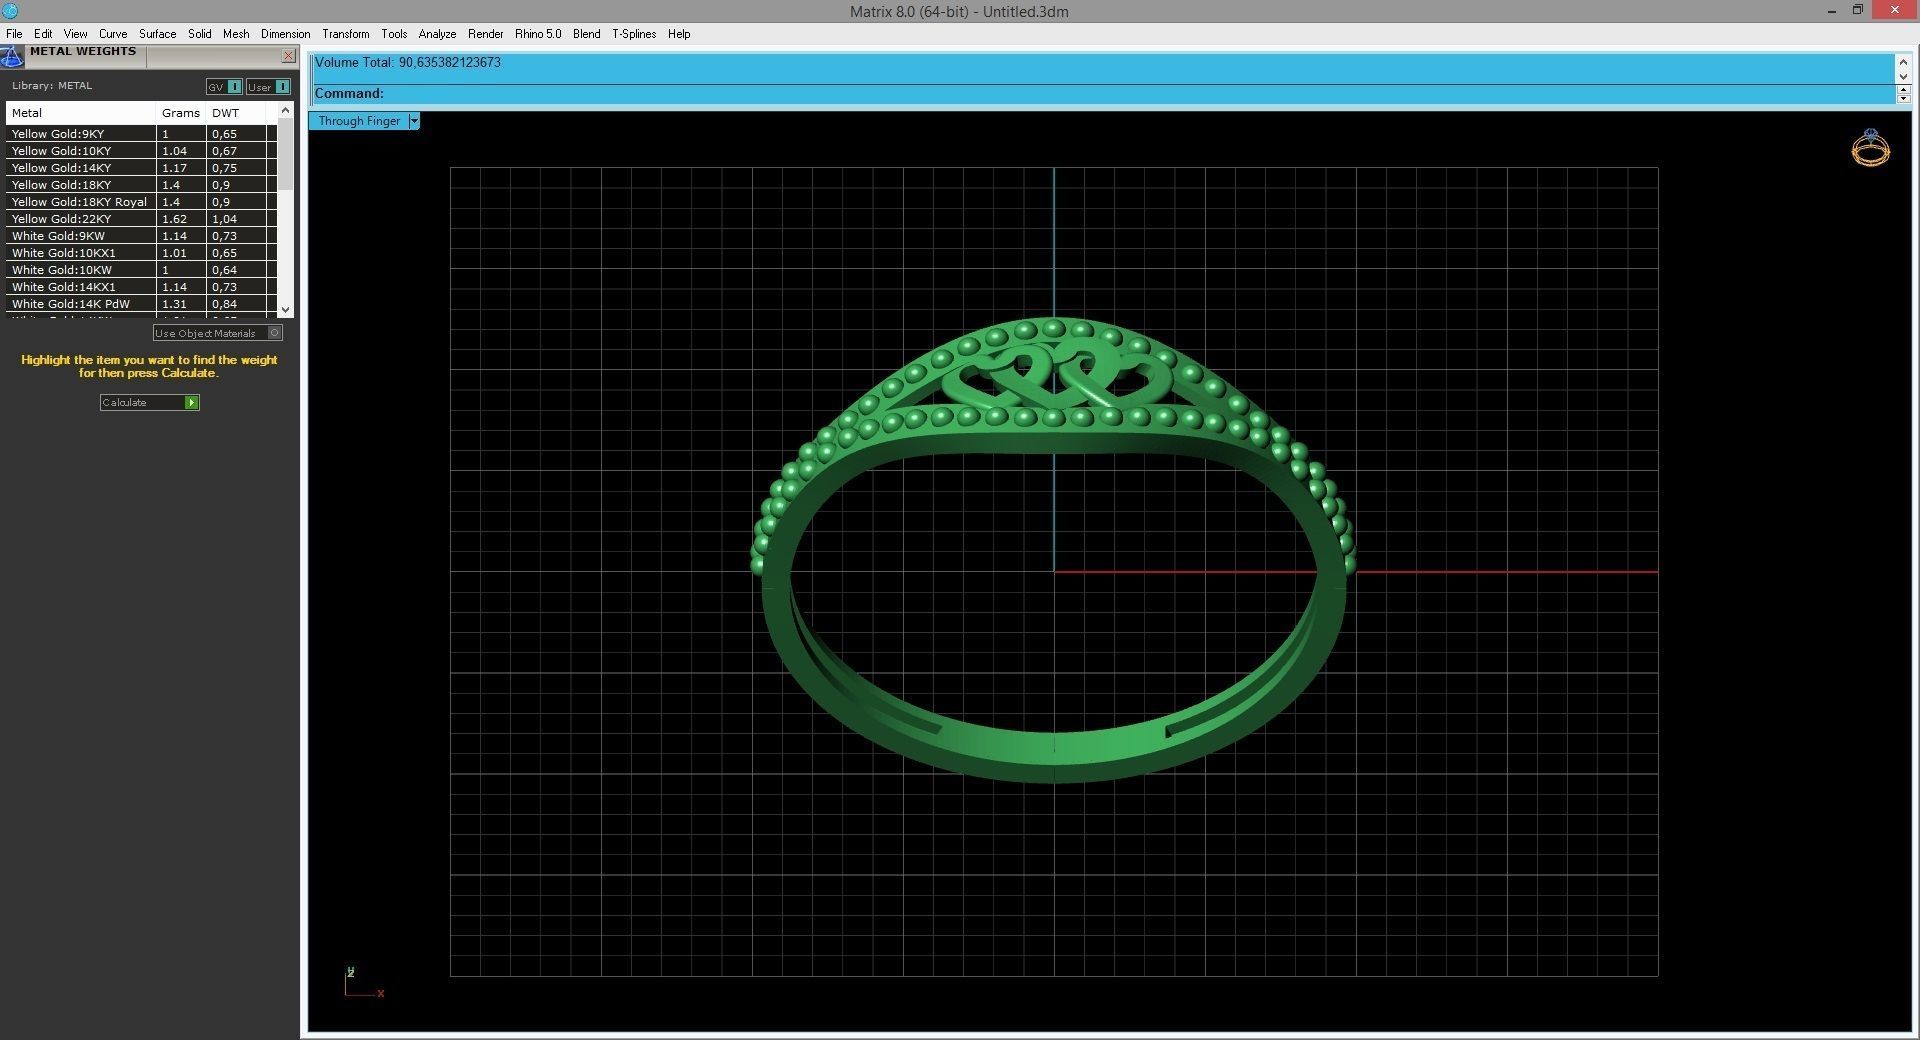This screenshot has width=1920, height=1040.
Task: Select the White Gold:10KX1 row
Action: (141, 253)
